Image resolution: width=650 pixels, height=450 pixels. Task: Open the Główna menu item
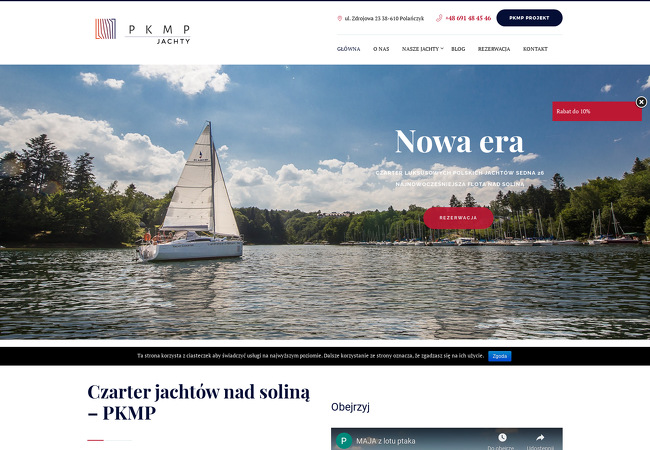[x=348, y=49]
